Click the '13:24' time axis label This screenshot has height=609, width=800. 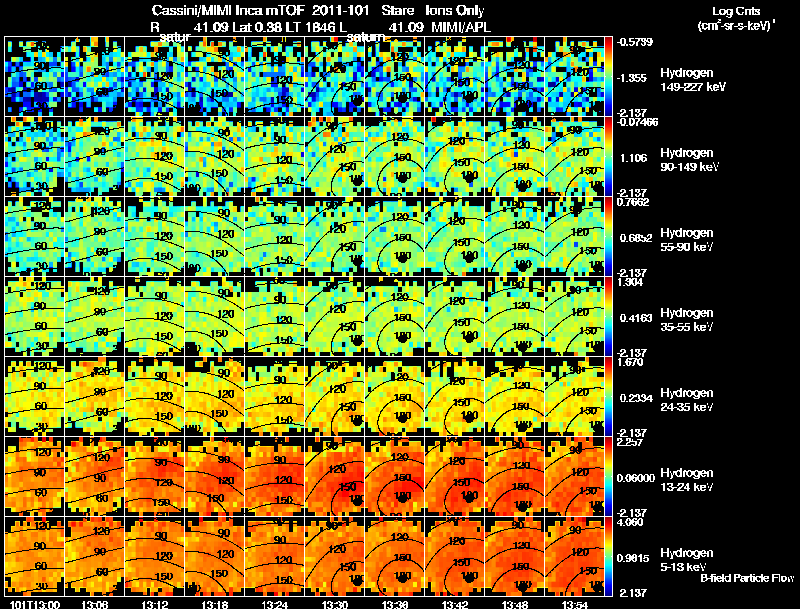point(274,605)
